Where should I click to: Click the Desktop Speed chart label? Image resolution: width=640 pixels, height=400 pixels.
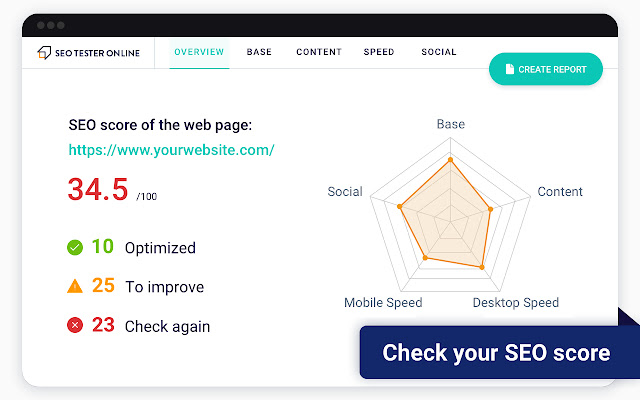pyautogui.click(x=516, y=302)
